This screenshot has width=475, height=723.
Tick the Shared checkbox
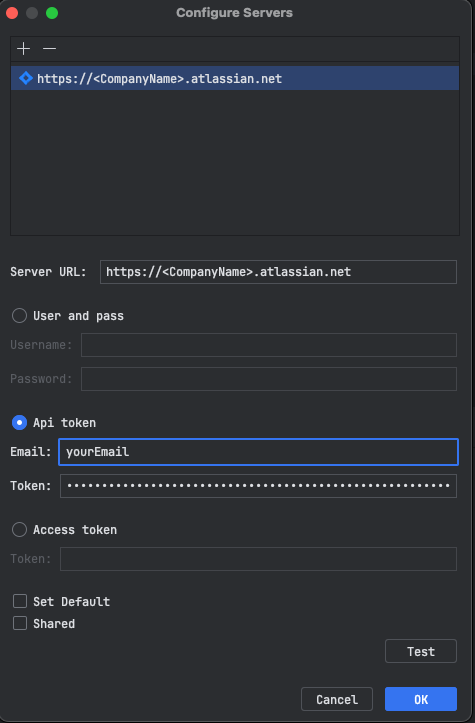pyautogui.click(x=20, y=623)
